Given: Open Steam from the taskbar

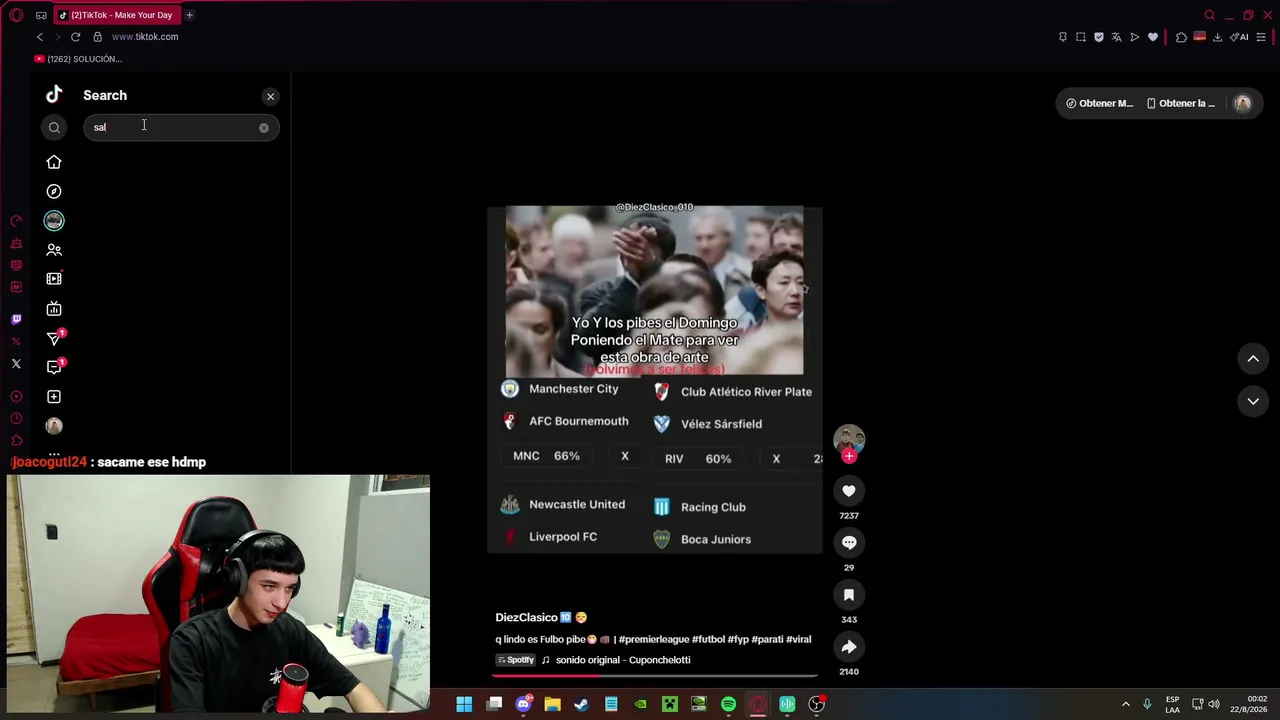Looking at the screenshot, I should (x=581, y=704).
